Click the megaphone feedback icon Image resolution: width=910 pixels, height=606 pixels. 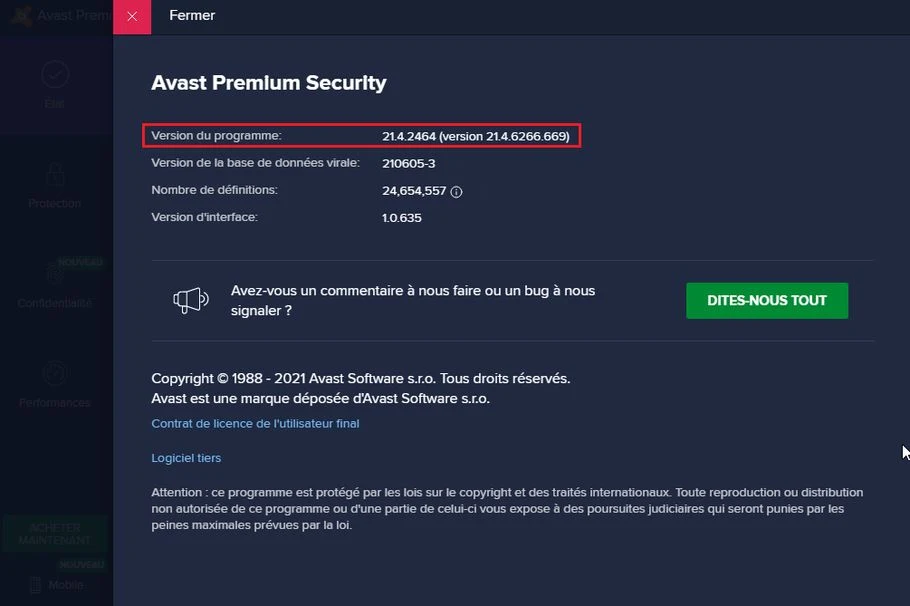pos(190,300)
